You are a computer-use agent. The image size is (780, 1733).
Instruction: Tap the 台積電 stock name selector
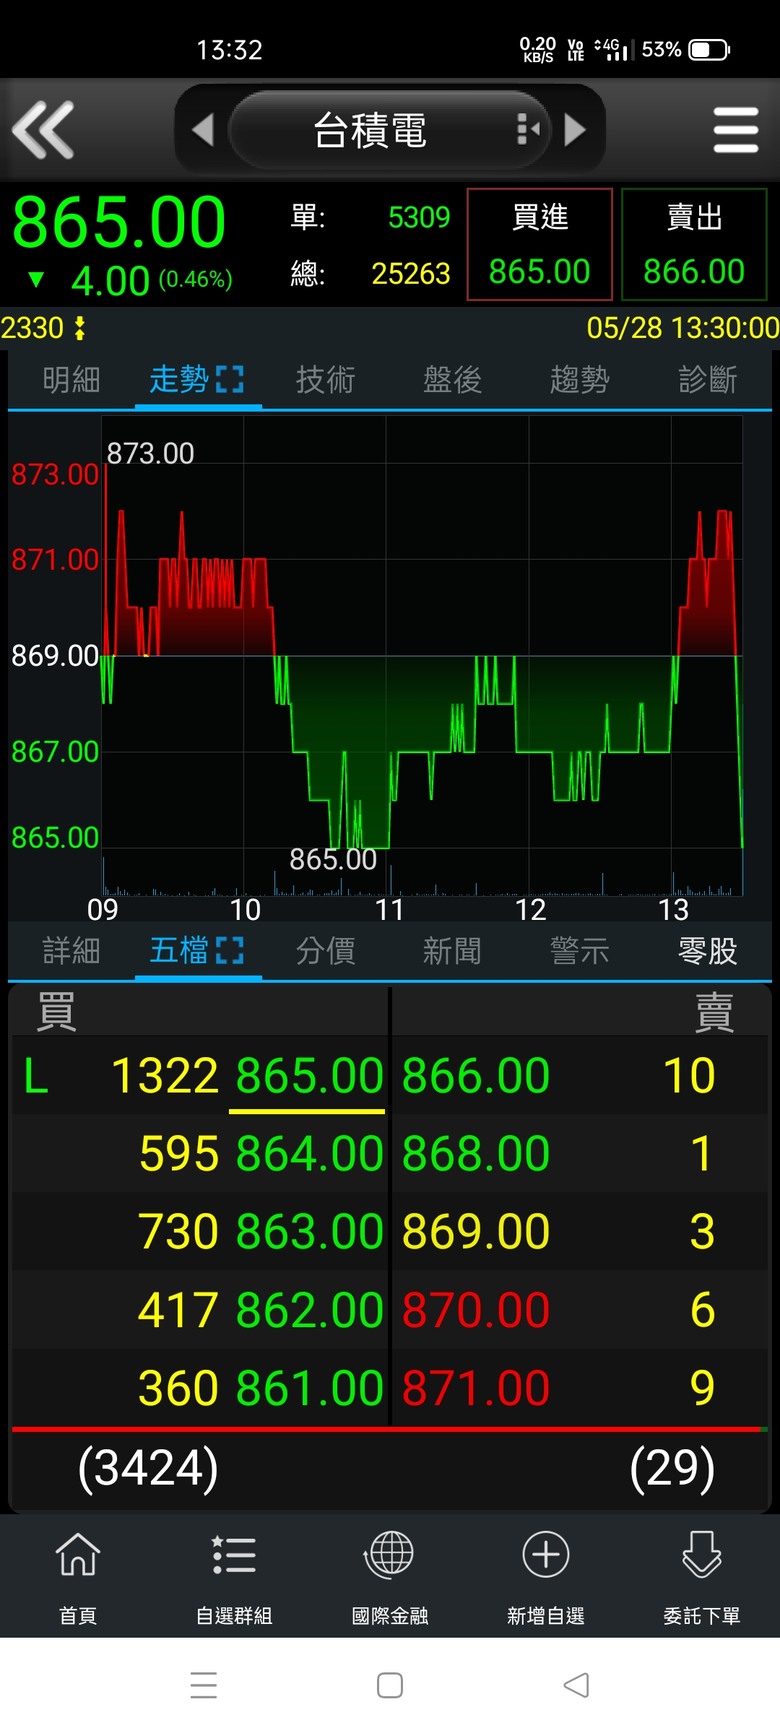[x=389, y=130]
